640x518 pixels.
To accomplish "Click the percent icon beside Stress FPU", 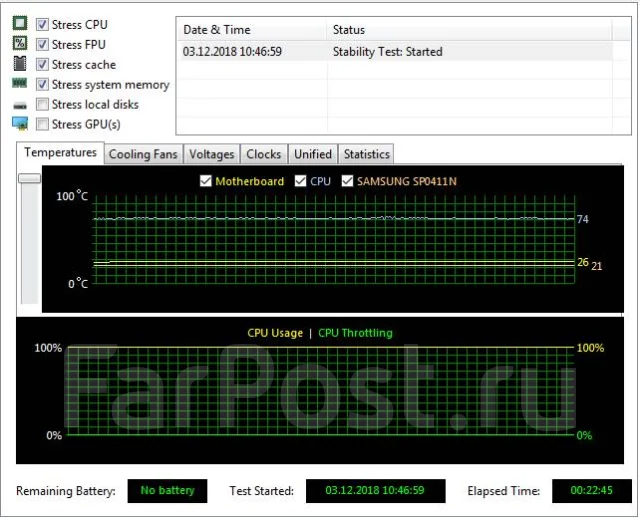I will (x=20, y=43).
